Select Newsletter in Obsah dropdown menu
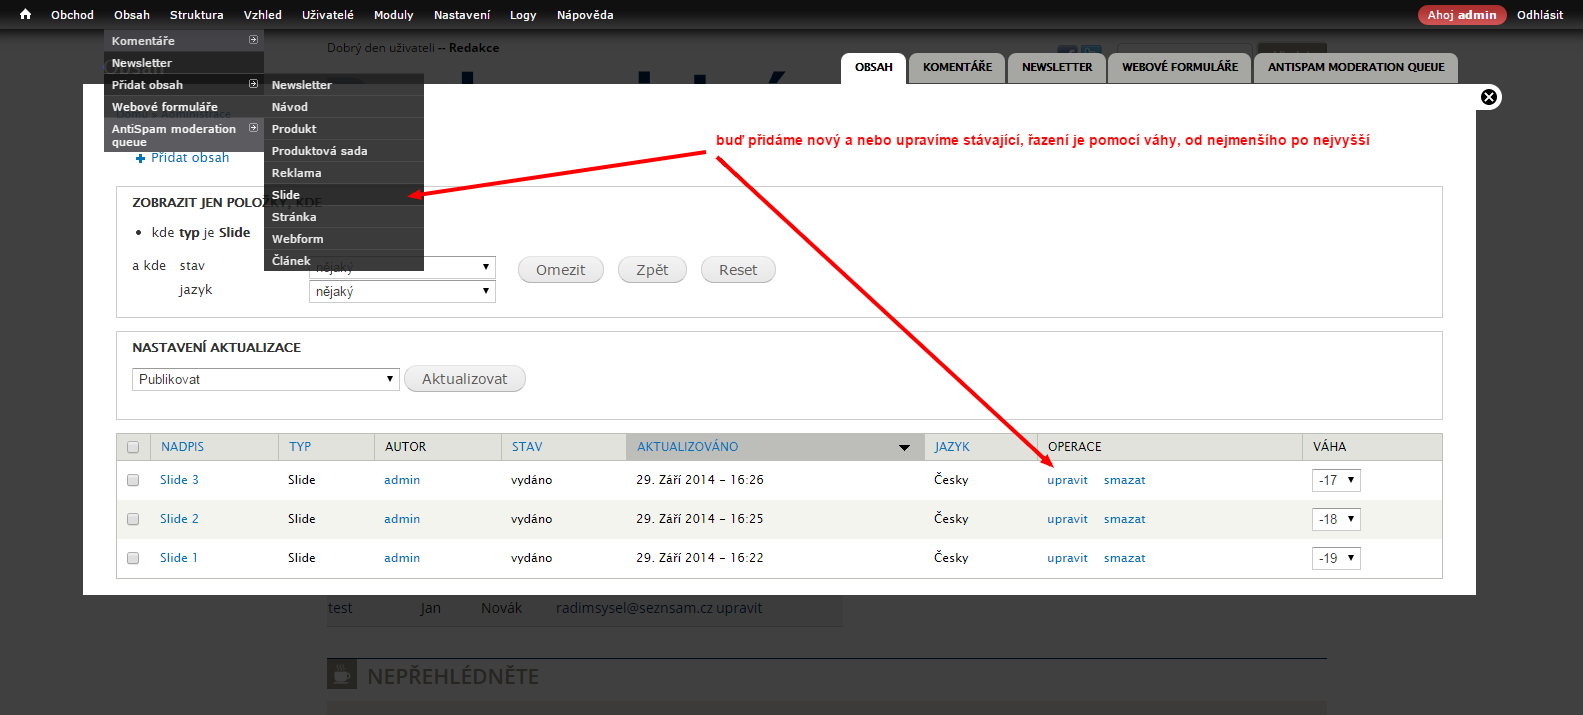Image resolution: width=1583 pixels, height=715 pixels. (184, 63)
